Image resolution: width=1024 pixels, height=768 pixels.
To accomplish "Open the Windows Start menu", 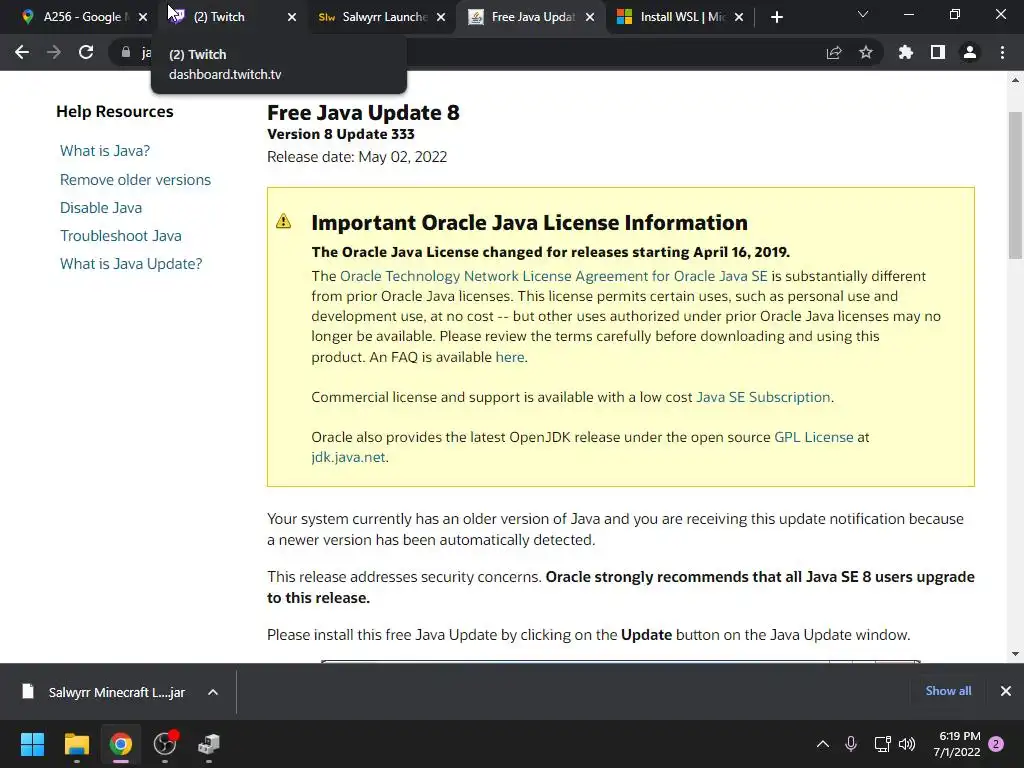I will (32, 744).
